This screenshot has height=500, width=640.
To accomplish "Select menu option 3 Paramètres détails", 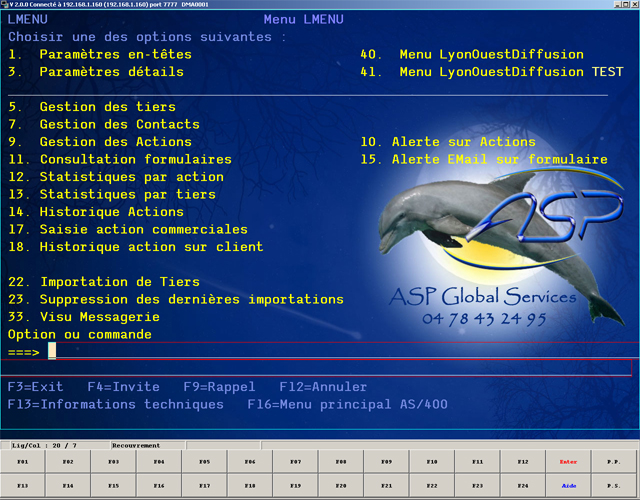I will (x=96, y=72).
